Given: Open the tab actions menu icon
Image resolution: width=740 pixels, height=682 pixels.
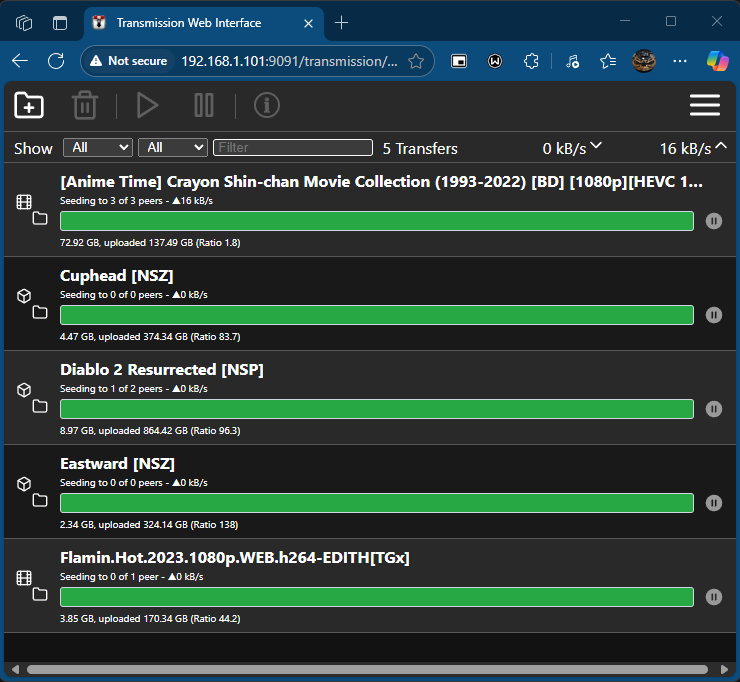Looking at the screenshot, I should pos(60,23).
